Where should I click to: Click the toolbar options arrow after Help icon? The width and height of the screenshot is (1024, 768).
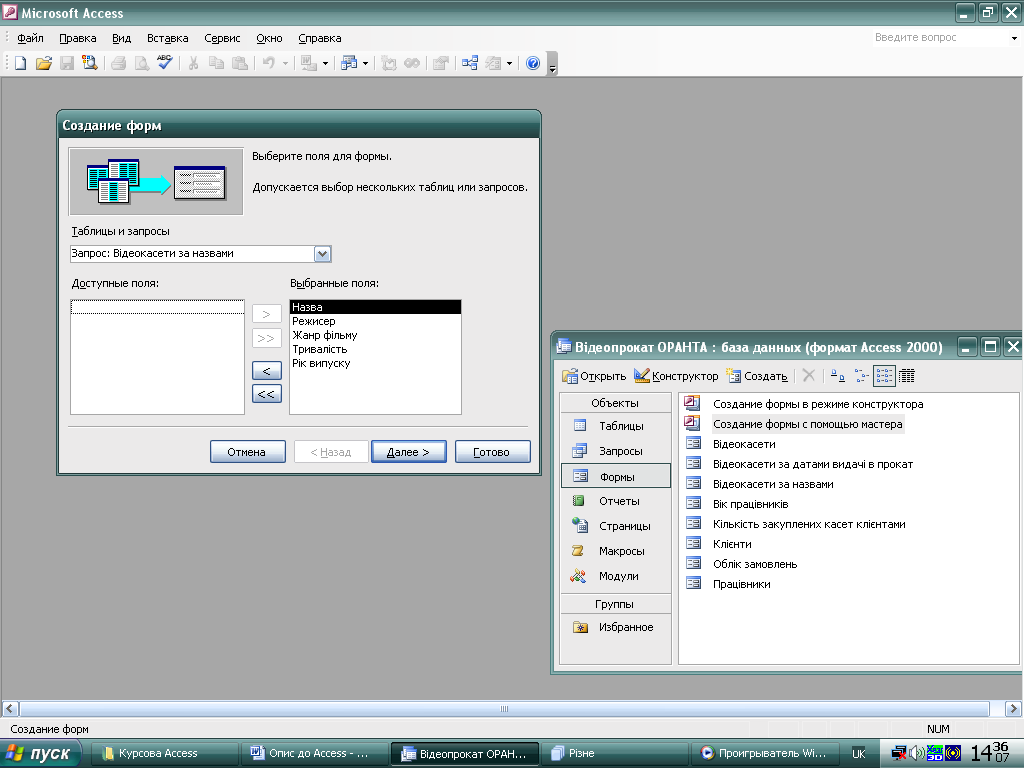coord(552,64)
